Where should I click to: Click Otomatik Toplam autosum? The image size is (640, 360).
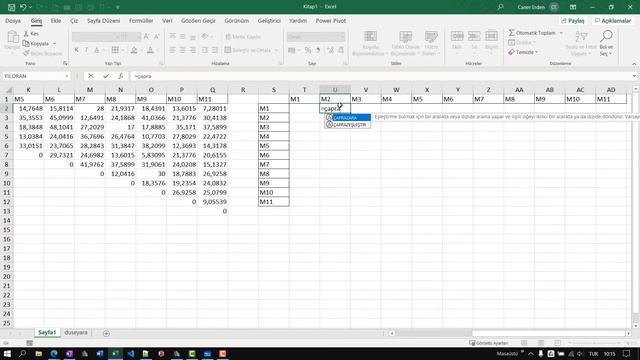click(x=532, y=33)
